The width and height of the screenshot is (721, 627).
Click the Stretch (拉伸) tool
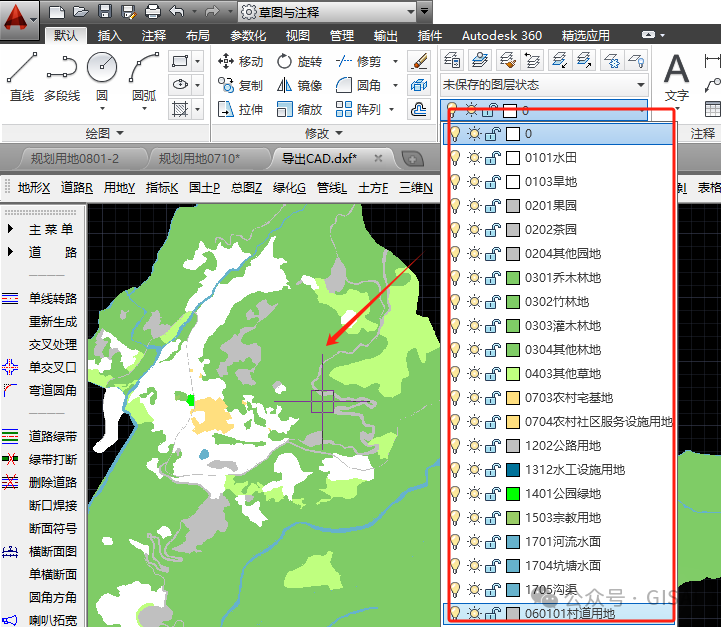240,109
